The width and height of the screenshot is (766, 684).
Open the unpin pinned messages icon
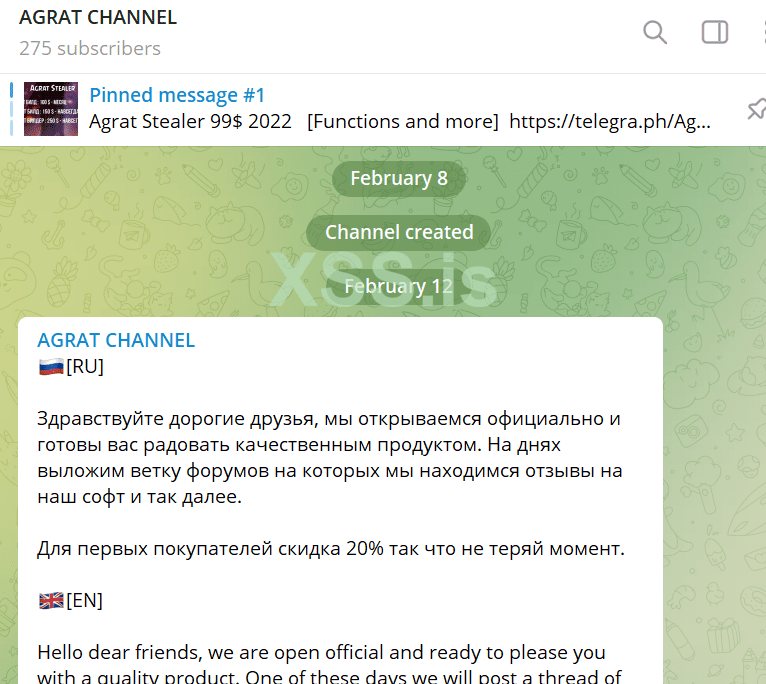pos(756,109)
